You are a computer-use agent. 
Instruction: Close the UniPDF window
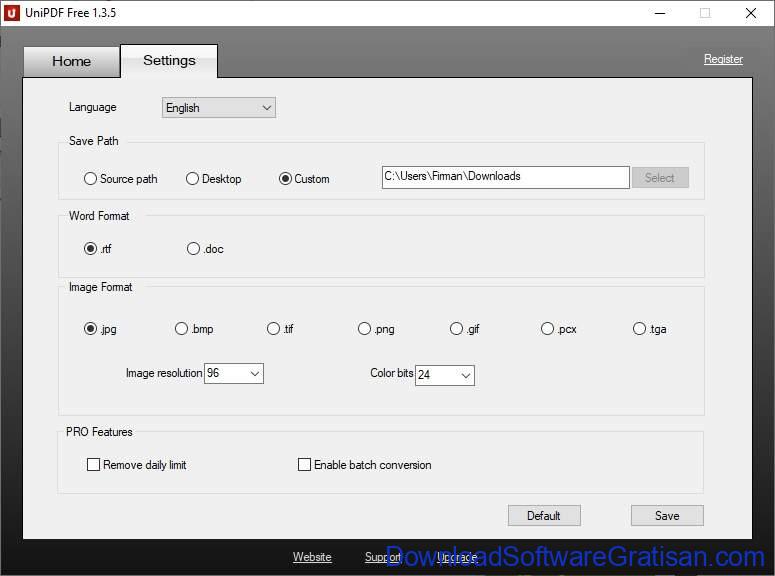[x=751, y=13]
